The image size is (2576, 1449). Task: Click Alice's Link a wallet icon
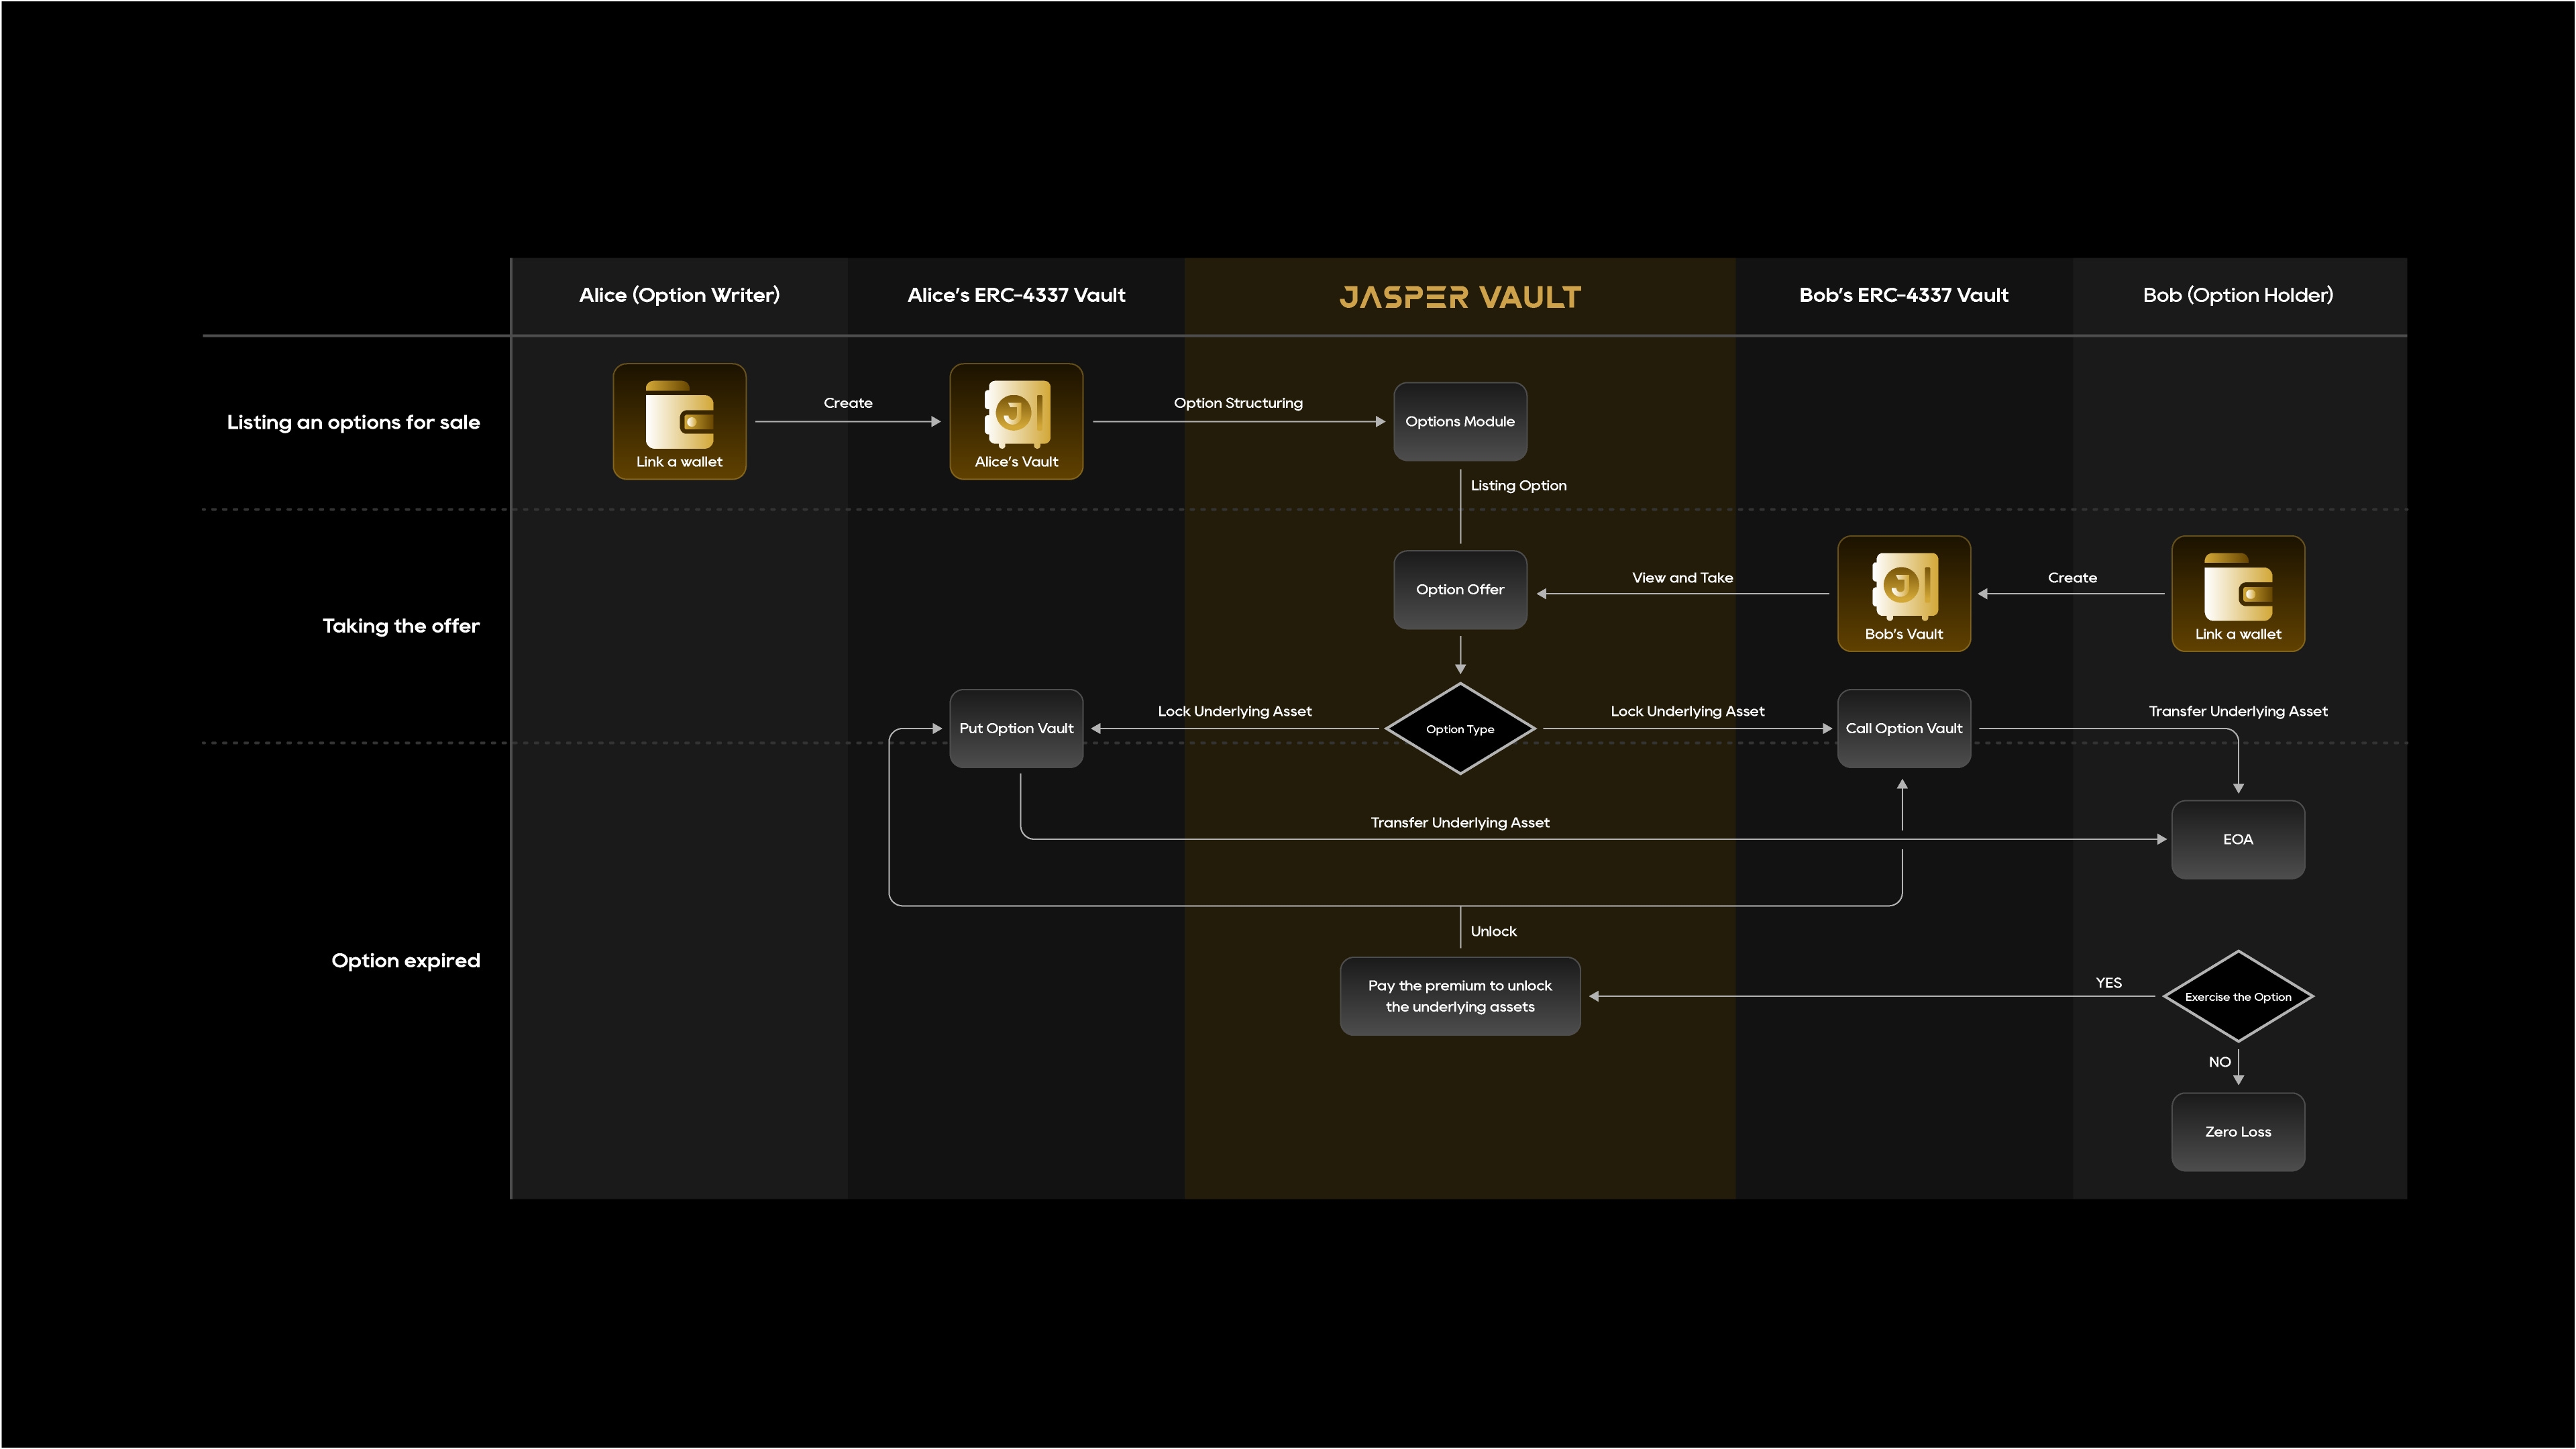[679, 421]
